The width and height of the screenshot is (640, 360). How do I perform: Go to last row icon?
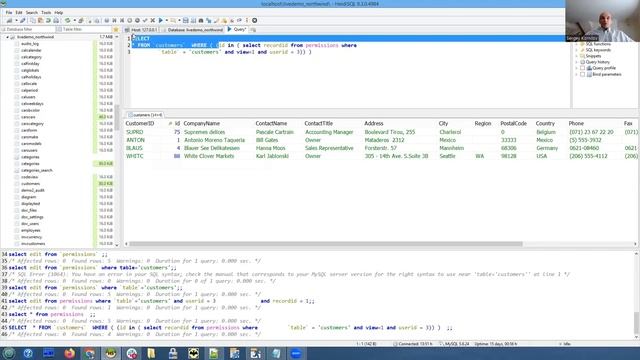(122, 20)
